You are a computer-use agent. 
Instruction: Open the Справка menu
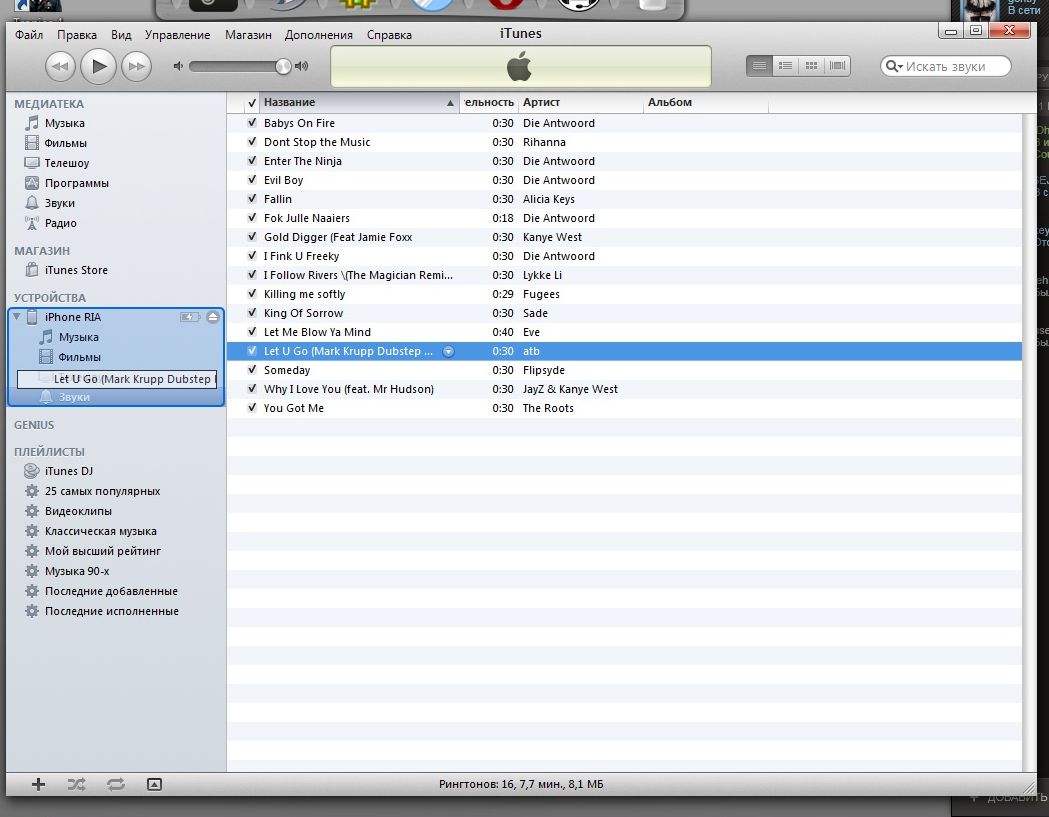tap(389, 35)
